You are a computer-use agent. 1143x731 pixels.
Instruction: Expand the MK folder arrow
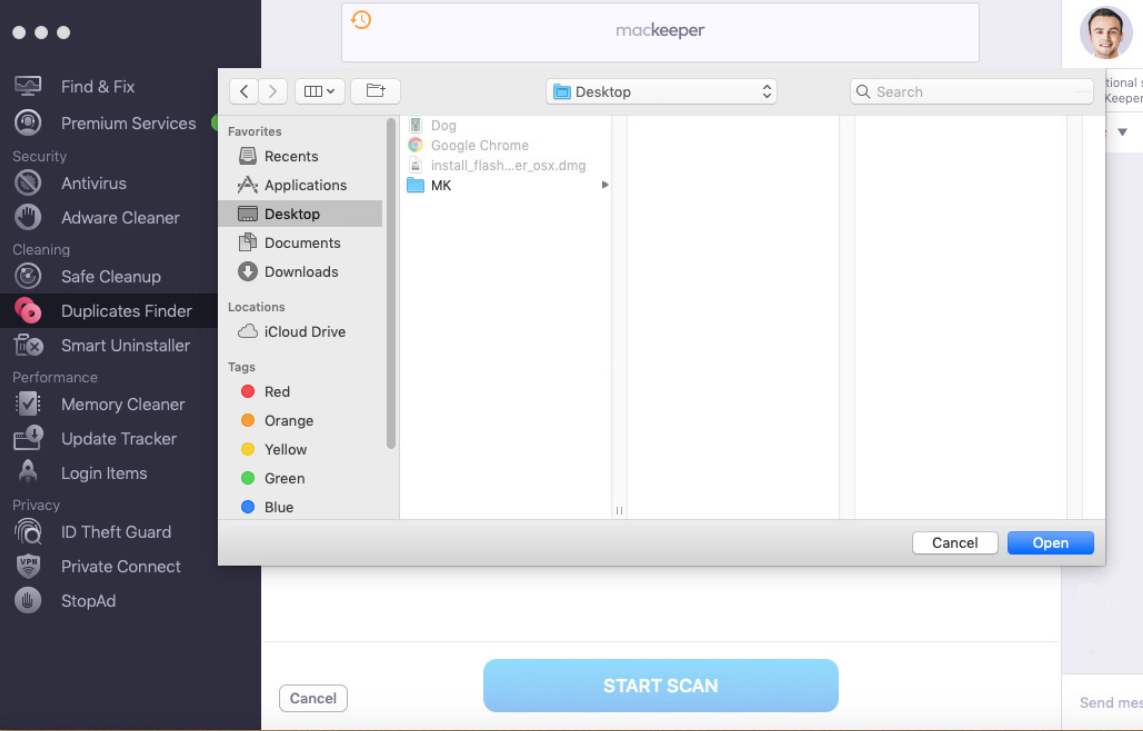(x=604, y=185)
